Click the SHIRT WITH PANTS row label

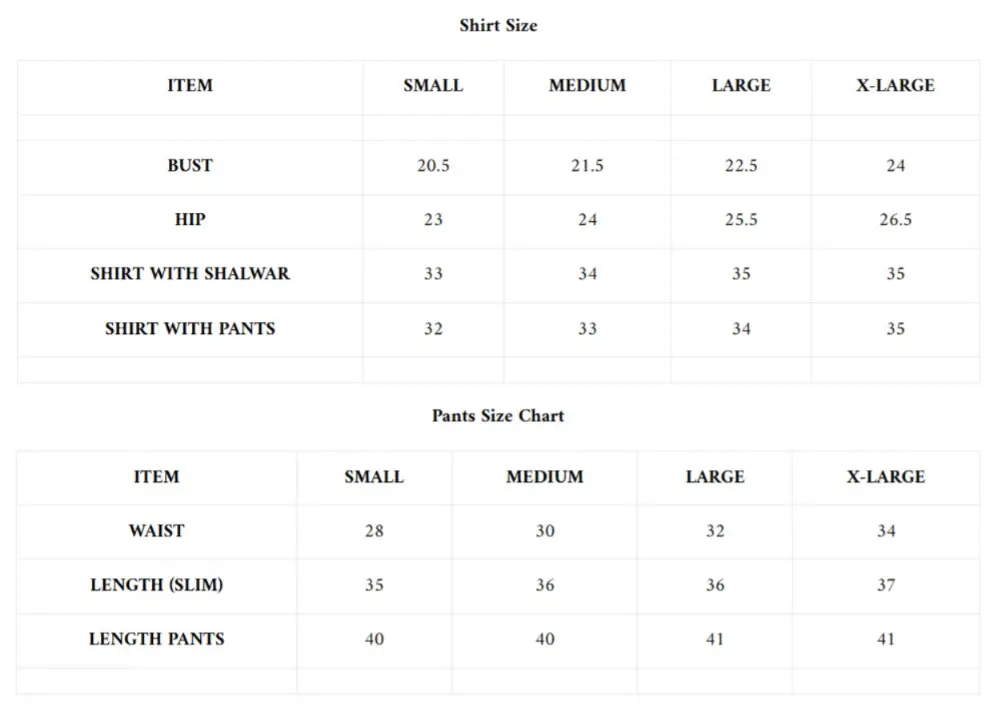pos(190,328)
